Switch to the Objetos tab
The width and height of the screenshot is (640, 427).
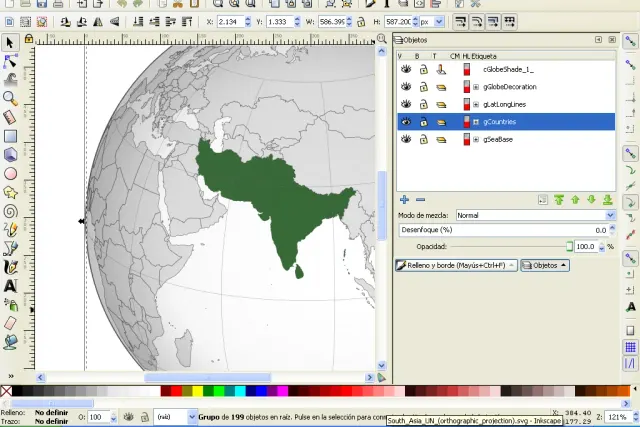click(x=545, y=265)
